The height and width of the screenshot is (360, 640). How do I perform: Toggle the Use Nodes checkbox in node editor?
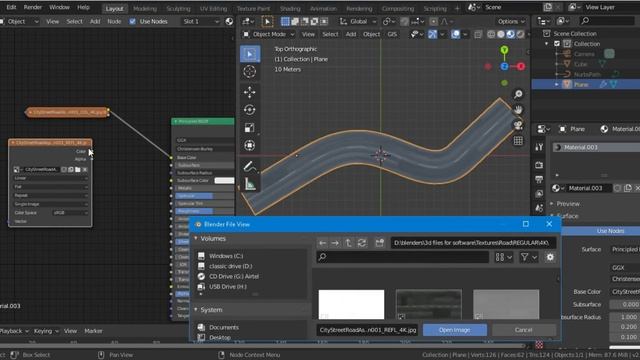(133, 21)
